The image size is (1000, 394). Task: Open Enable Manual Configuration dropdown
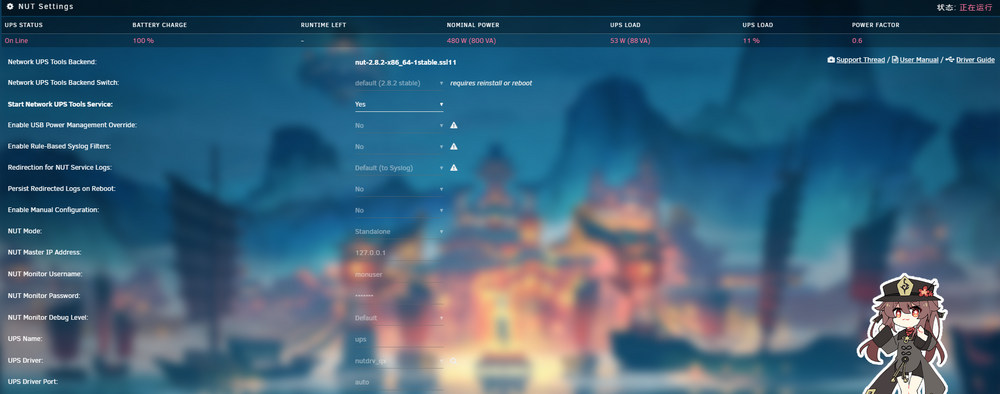tap(399, 210)
